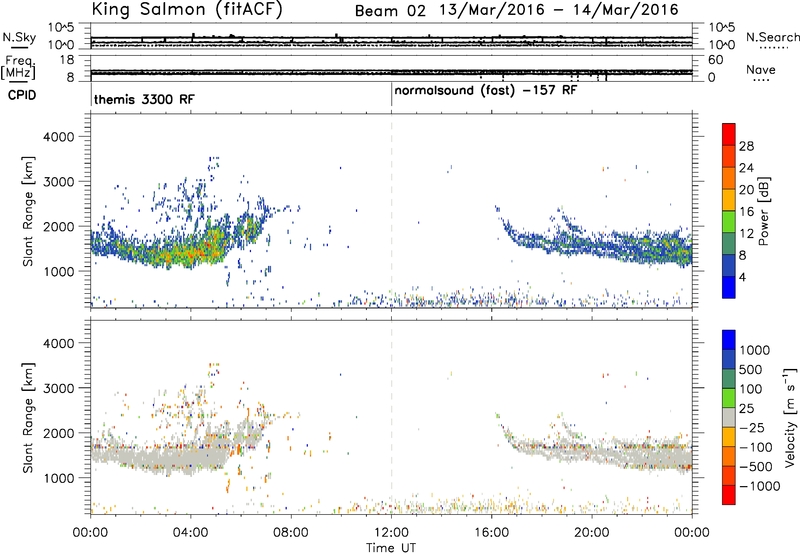800x554 pixels.
Task: Click the "Velocity [m s⁻¹]" colorbar title
Action: [x=790, y=417]
